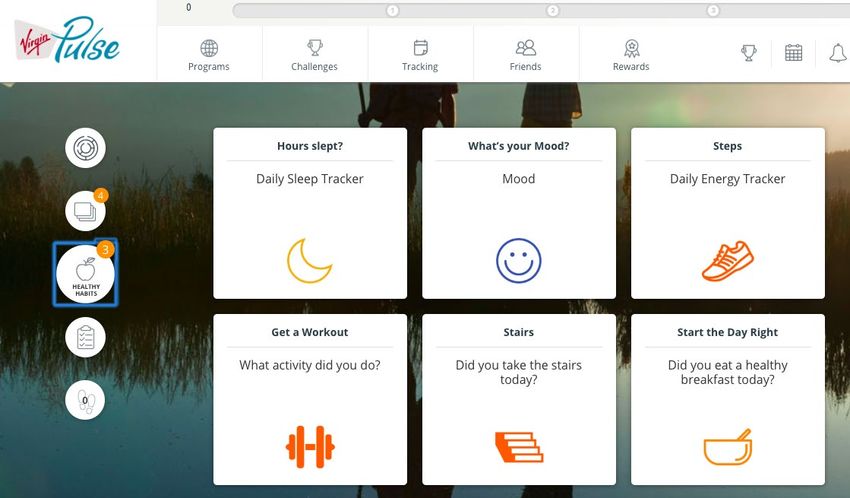Go to the Challenges menu
Viewport: 850px width, 498px height.
[x=314, y=55]
